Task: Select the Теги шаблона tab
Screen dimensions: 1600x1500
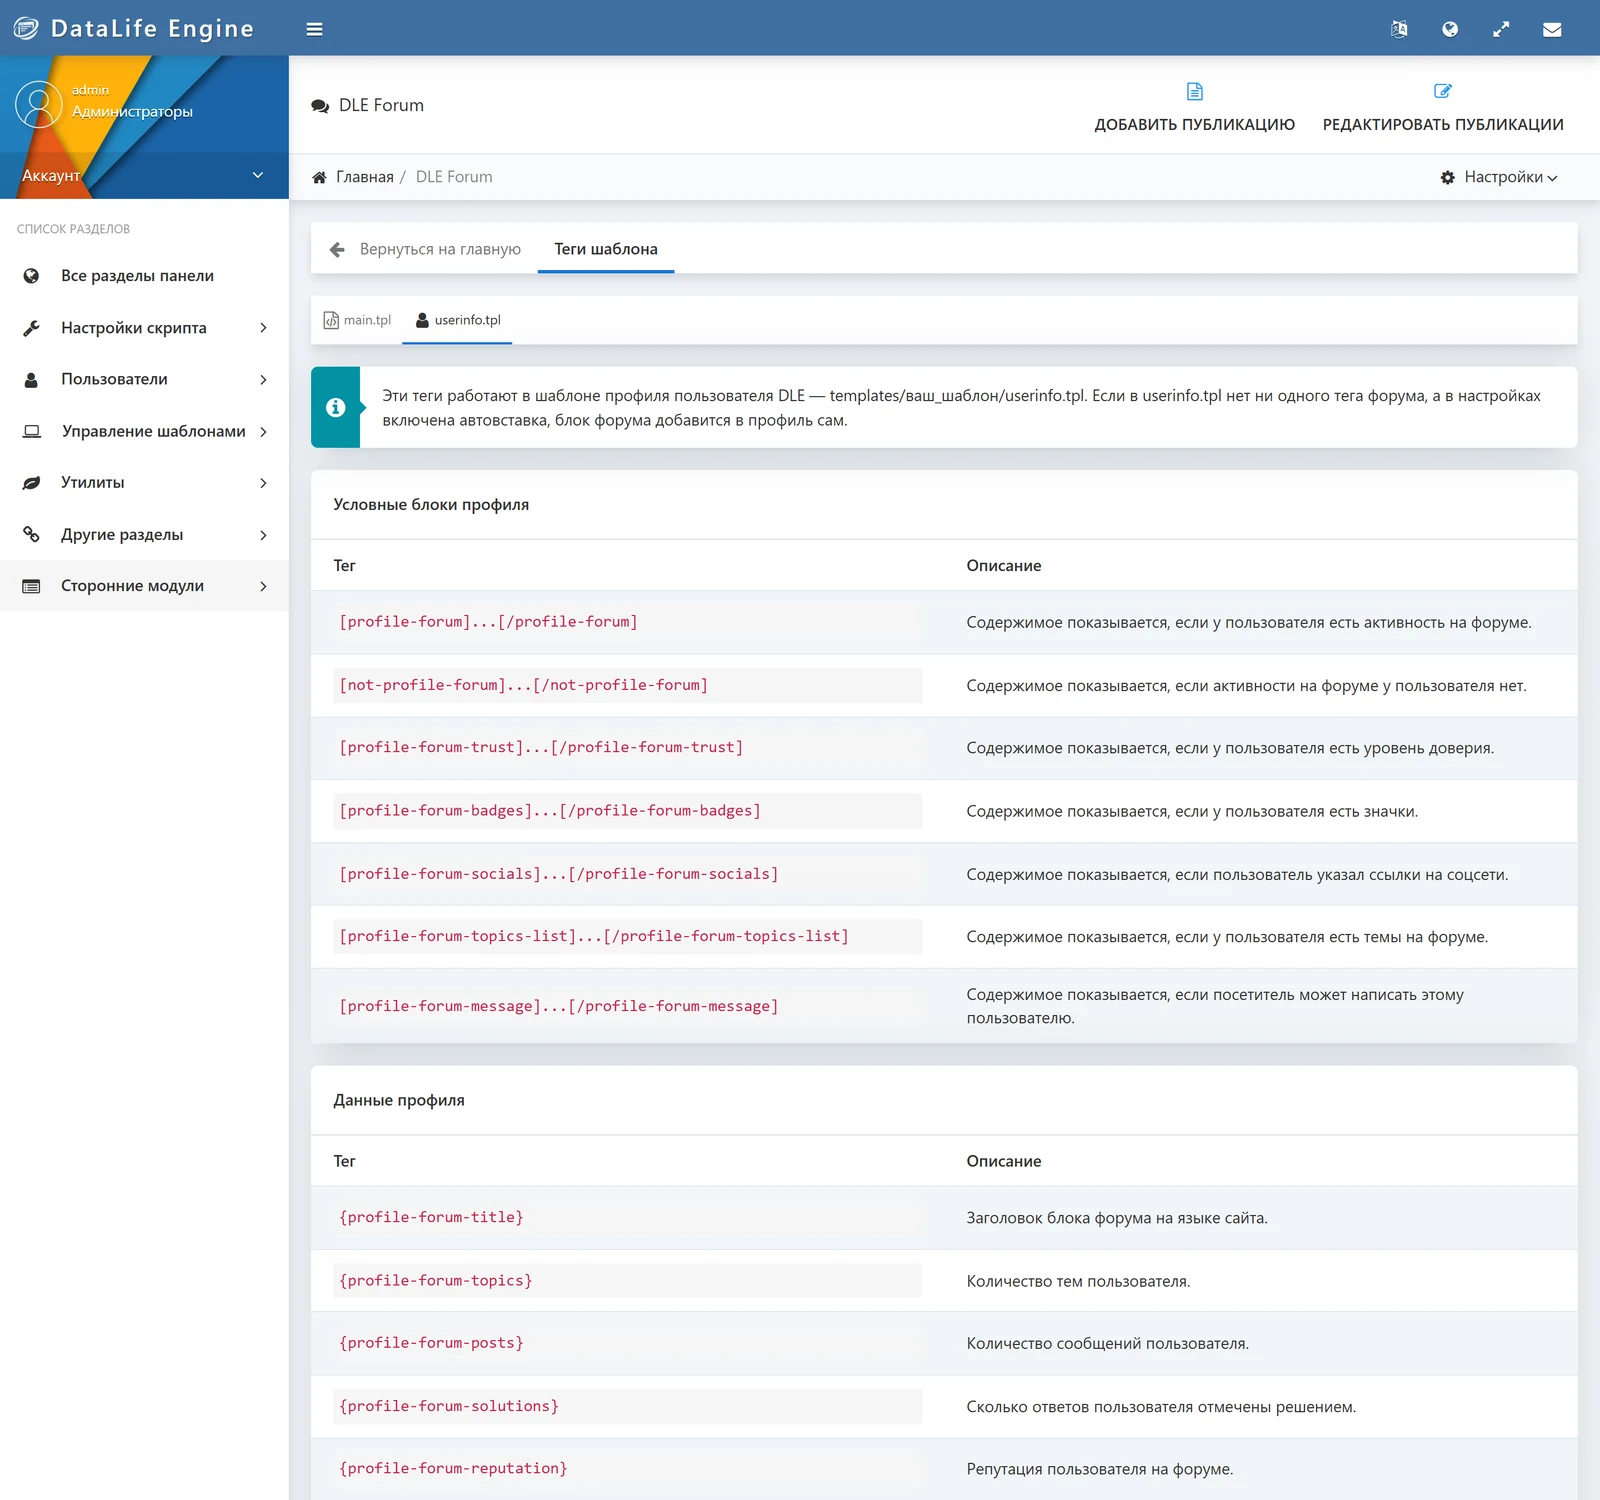Action: [x=606, y=249]
